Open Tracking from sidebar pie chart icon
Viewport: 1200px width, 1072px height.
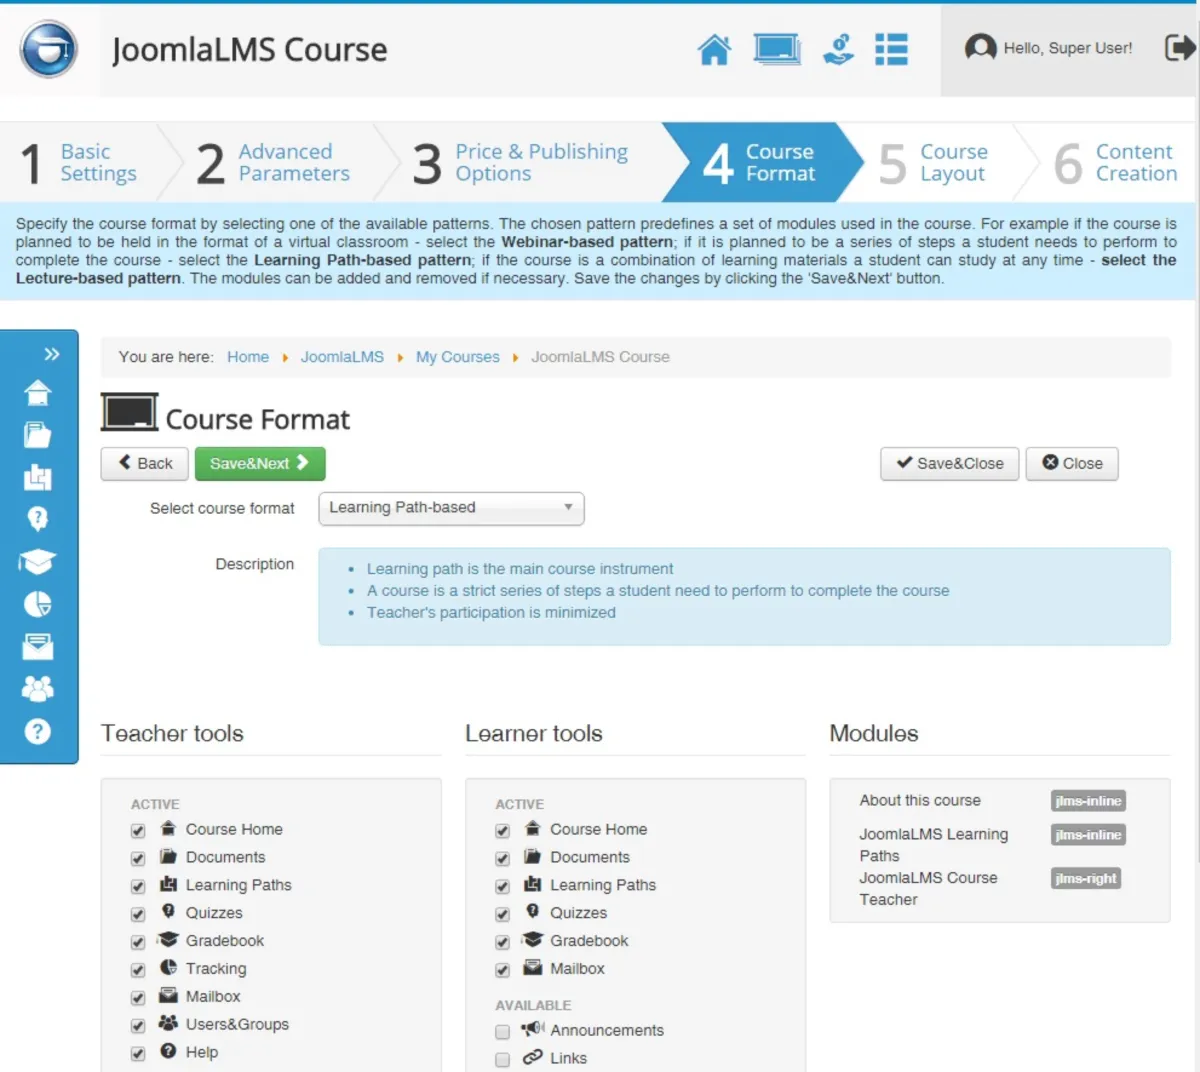[x=38, y=604]
